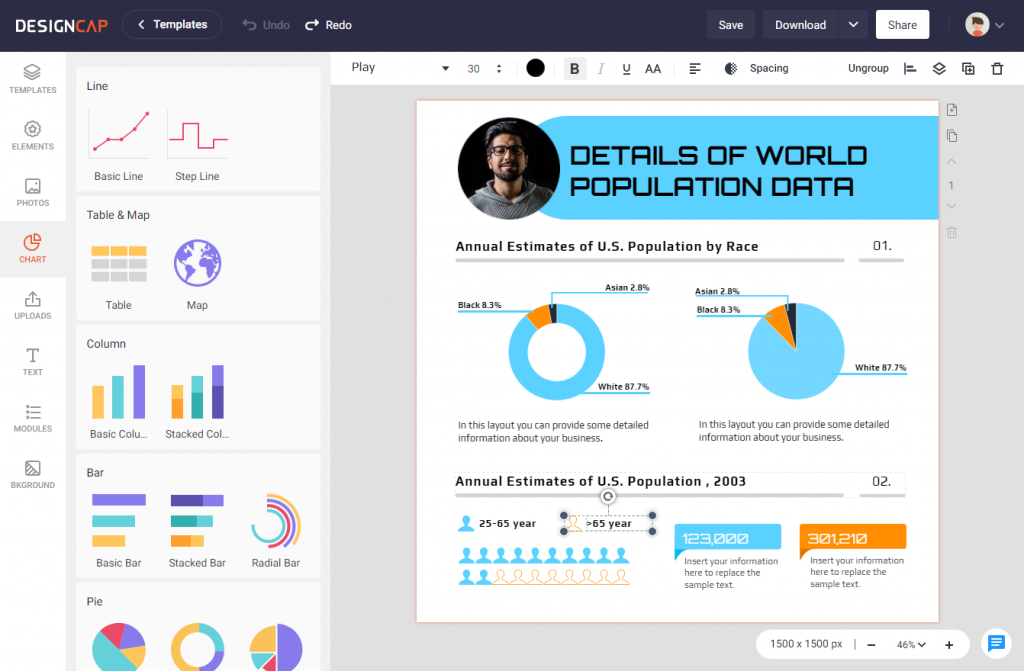This screenshot has height=671, width=1024.
Task: Increase font size with the stepper
Action: tap(498, 62)
